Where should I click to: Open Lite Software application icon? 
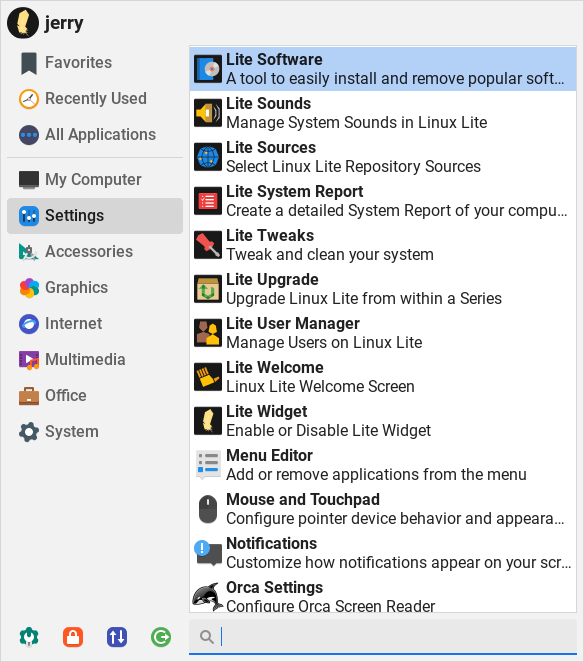(x=208, y=69)
